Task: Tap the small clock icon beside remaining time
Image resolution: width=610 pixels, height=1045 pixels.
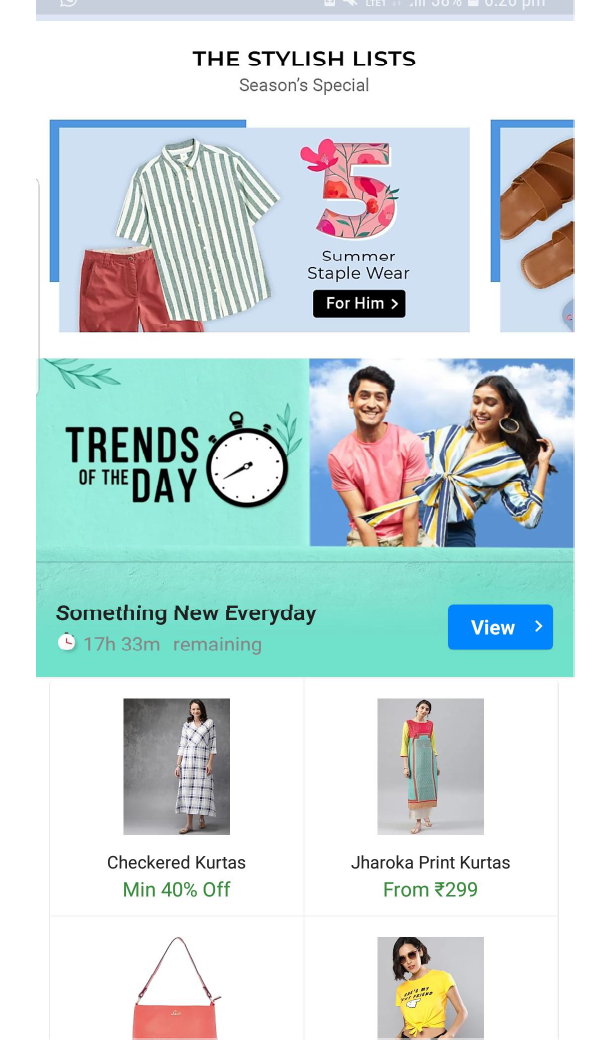Action: (x=66, y=642)
